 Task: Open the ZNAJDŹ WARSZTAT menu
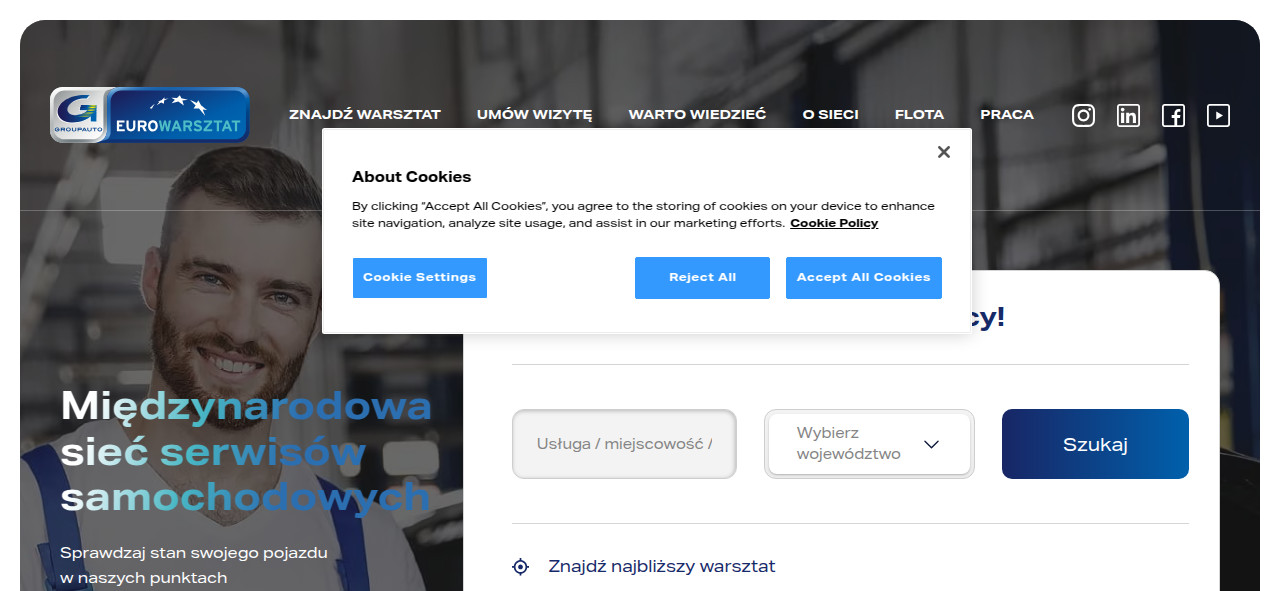(x=365, y=115)
